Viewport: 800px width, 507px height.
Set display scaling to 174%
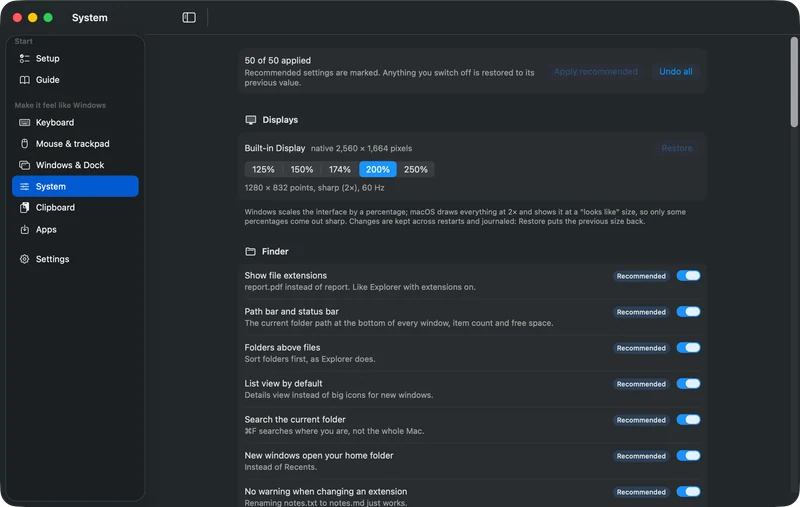340,169
